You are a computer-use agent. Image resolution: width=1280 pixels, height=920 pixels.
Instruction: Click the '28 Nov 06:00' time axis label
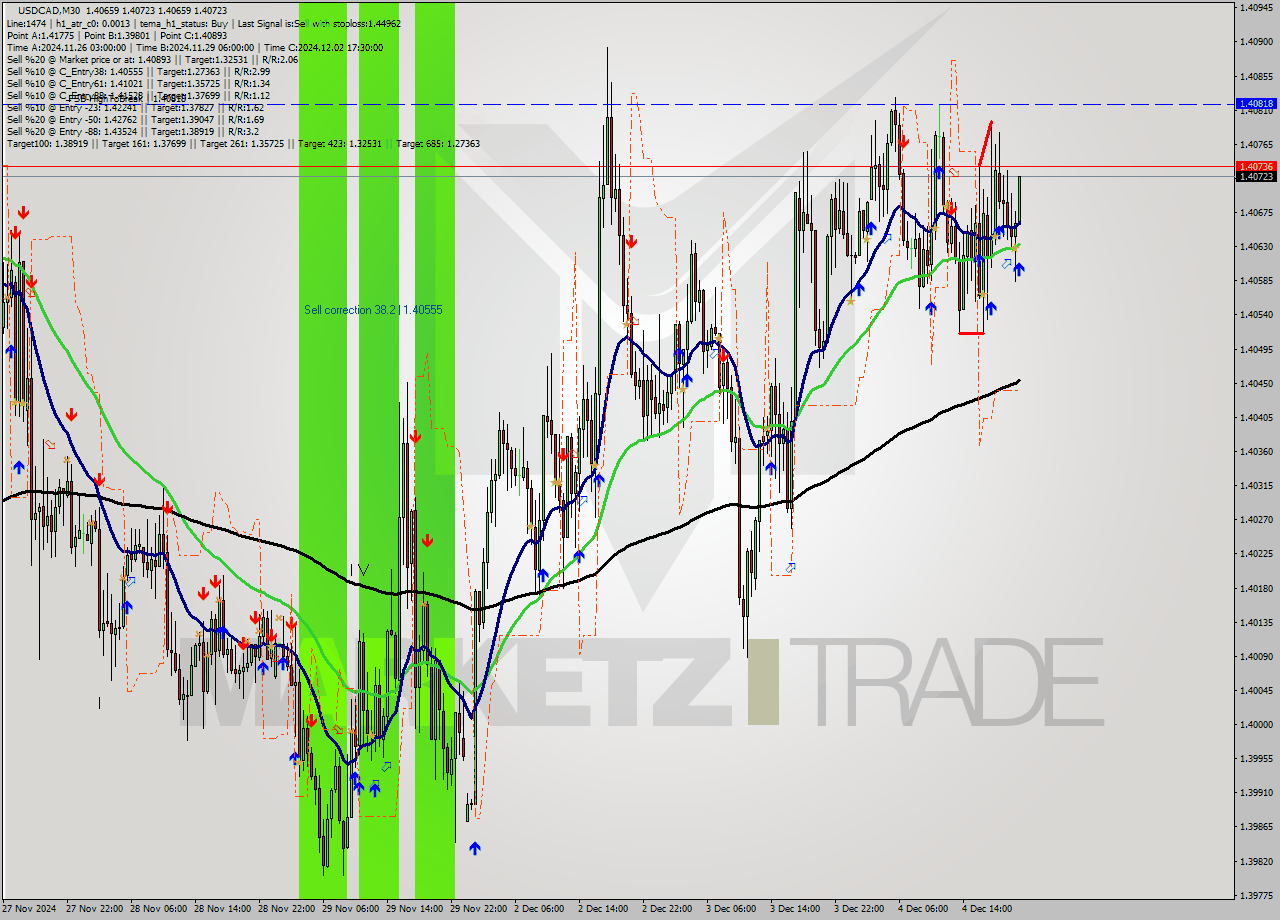[159, 909]
